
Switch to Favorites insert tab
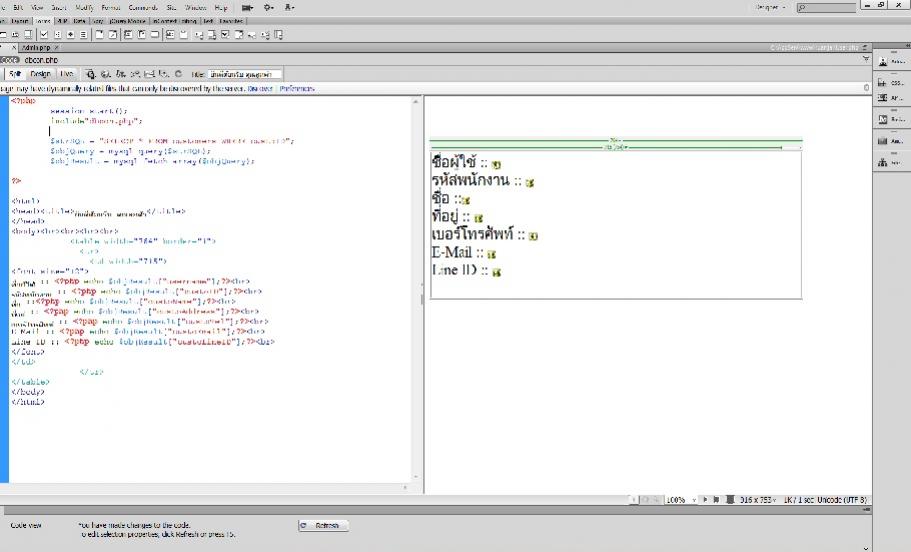231,21
